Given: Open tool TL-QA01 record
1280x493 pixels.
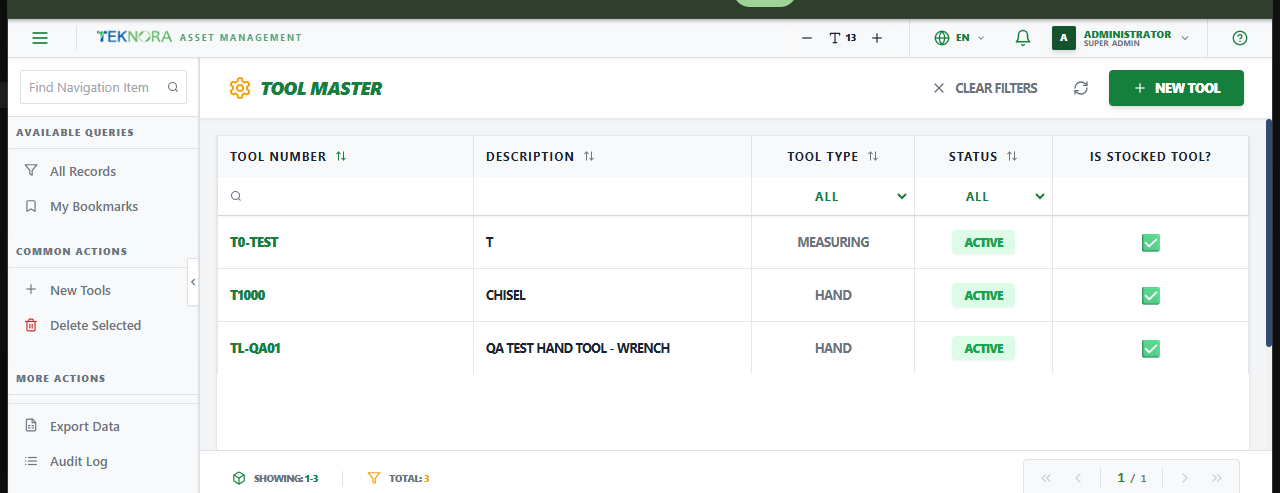Looking at the screenshot, I should 255,348.
